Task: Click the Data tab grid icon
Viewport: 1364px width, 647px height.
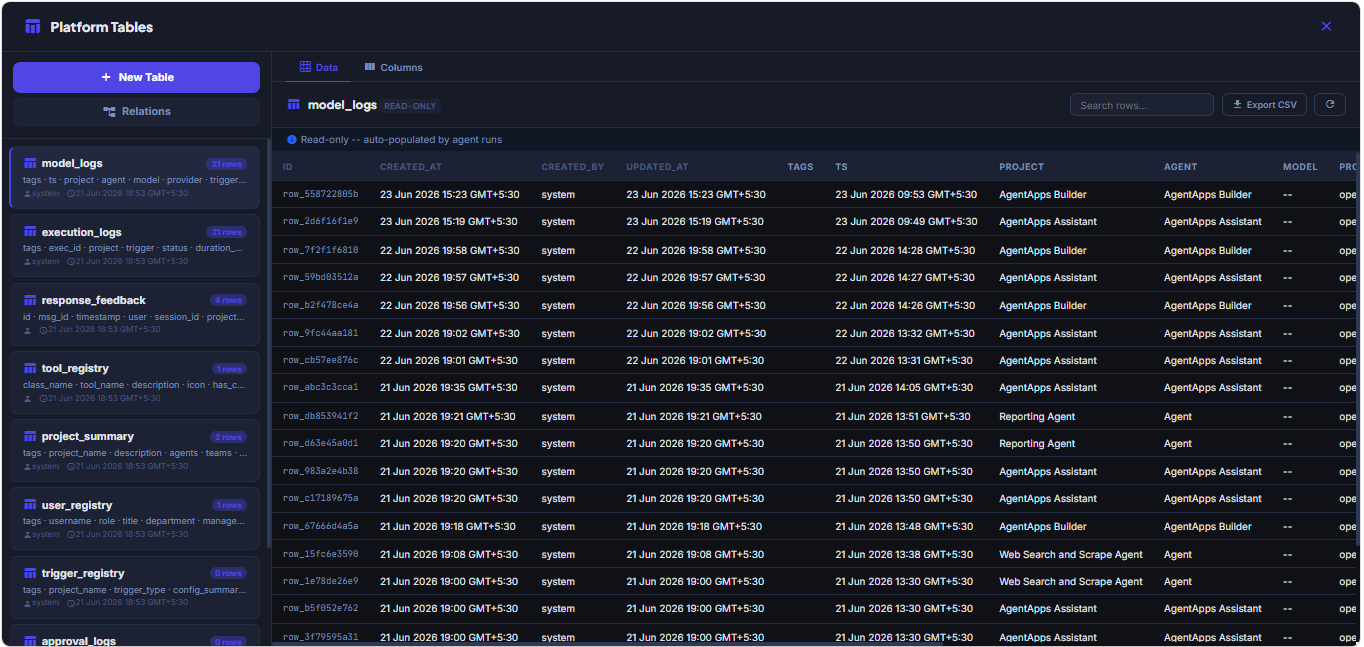Action: [305, 67]
